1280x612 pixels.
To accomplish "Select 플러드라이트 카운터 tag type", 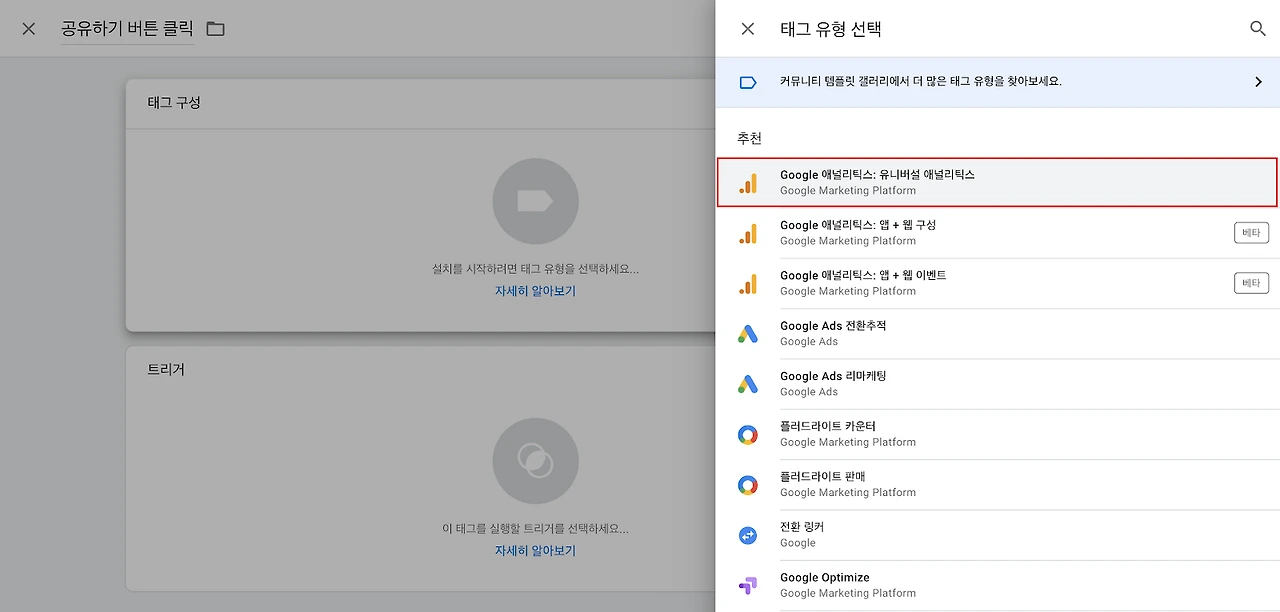I will pyautogui.click(x=998, y=434).
